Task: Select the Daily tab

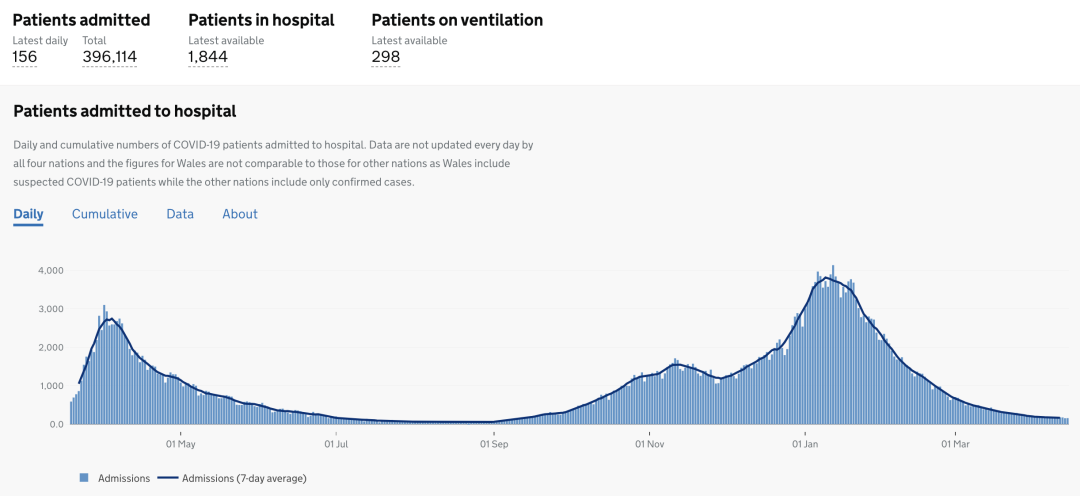Action: tap(28, 214)
